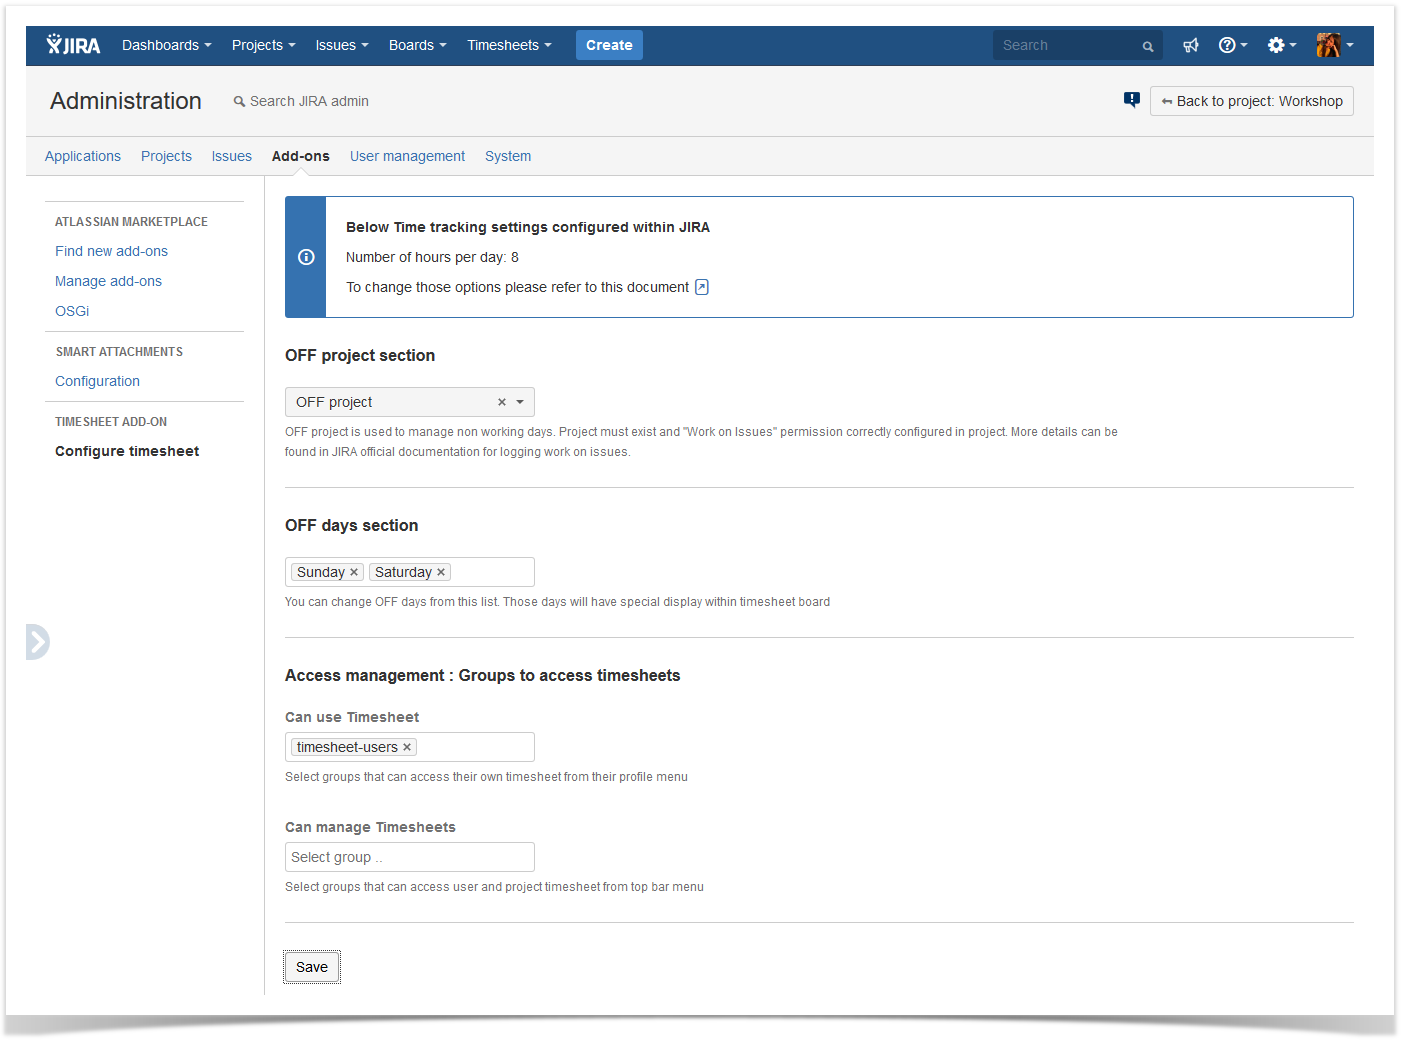
Task: Click the top bar Search field
Action: point(1078,45)
